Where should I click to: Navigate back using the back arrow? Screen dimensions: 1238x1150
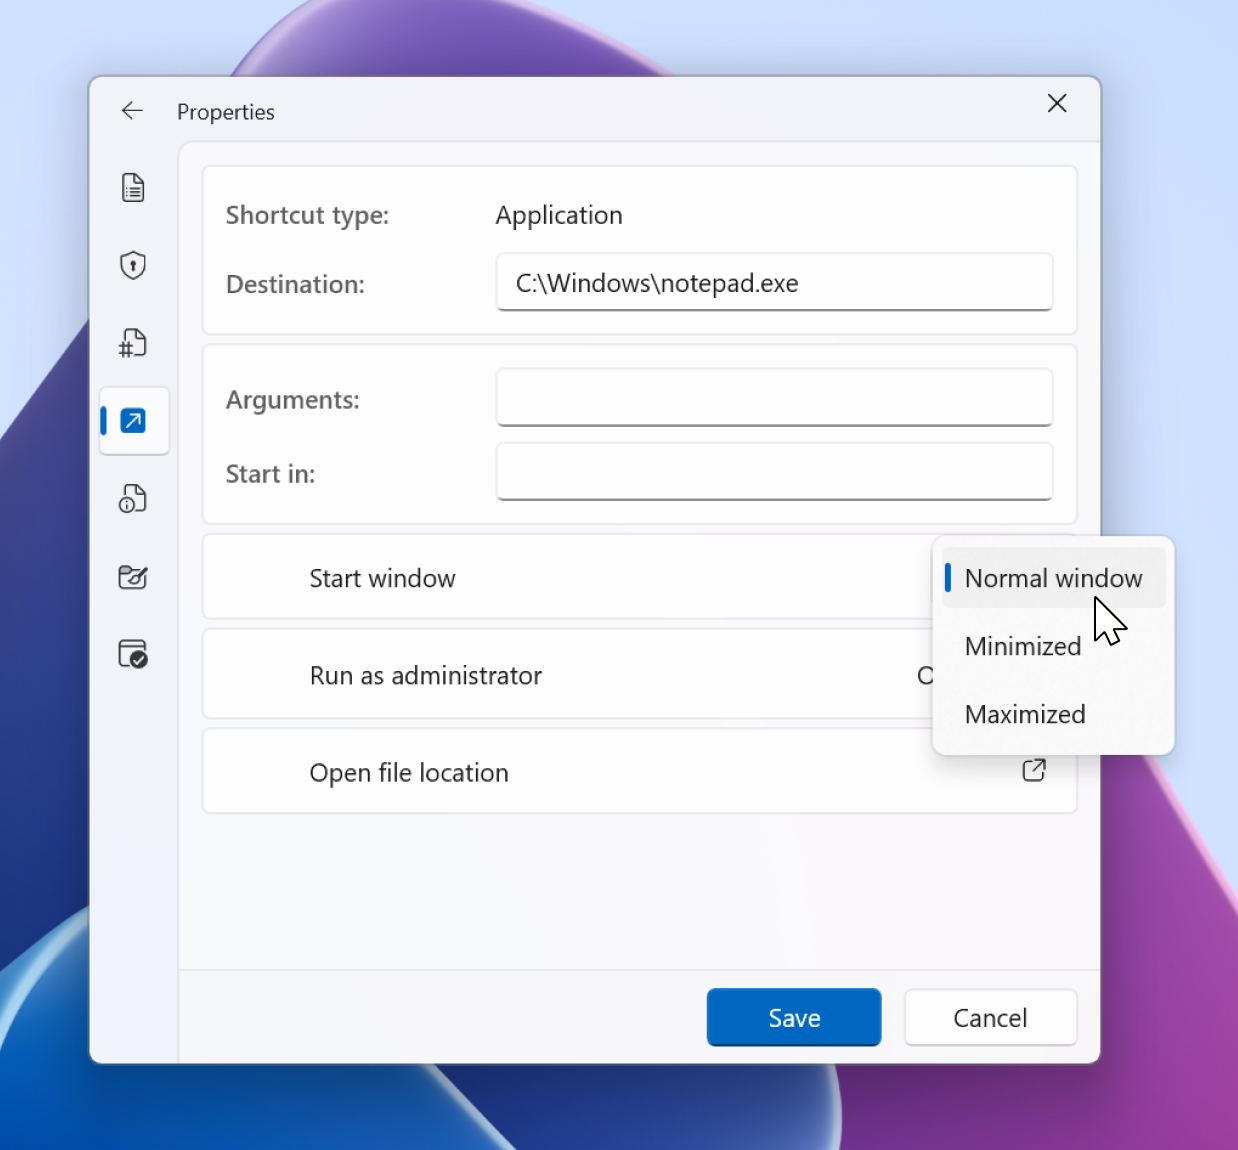132,110
